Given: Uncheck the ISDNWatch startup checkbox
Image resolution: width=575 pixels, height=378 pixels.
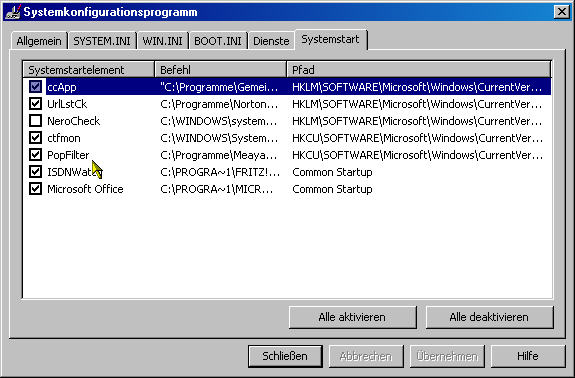Looking at the screenshot, I should (35, 172).
